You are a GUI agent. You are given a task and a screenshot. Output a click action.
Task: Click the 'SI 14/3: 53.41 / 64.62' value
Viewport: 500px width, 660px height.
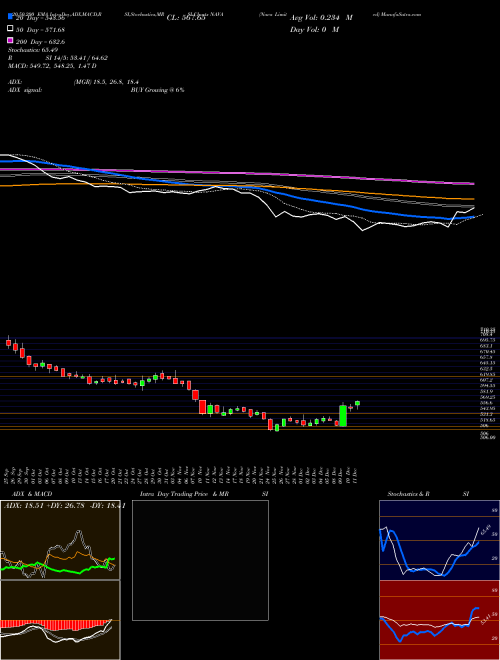[x=76, y=58]
